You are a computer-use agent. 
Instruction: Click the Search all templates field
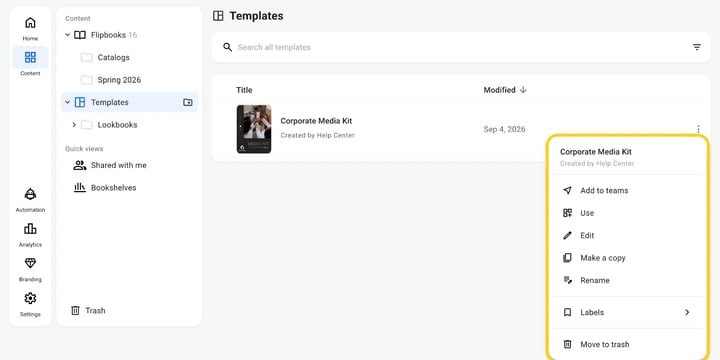tap(461, 47)
